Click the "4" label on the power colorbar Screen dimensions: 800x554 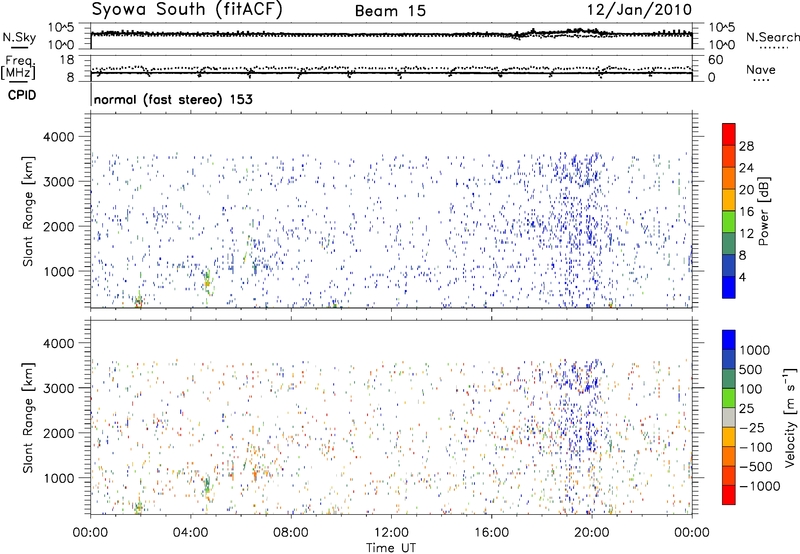pos(742,277)
